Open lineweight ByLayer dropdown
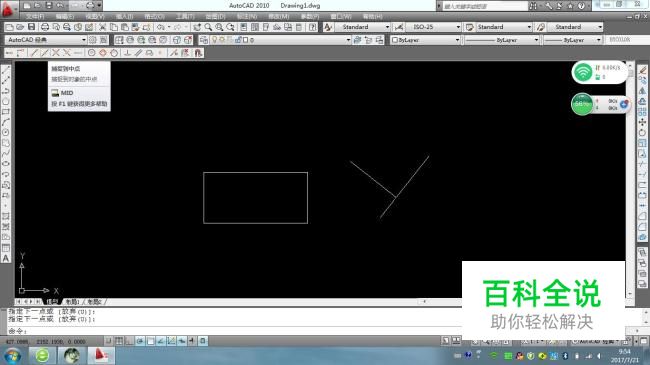 coord(572,40)
